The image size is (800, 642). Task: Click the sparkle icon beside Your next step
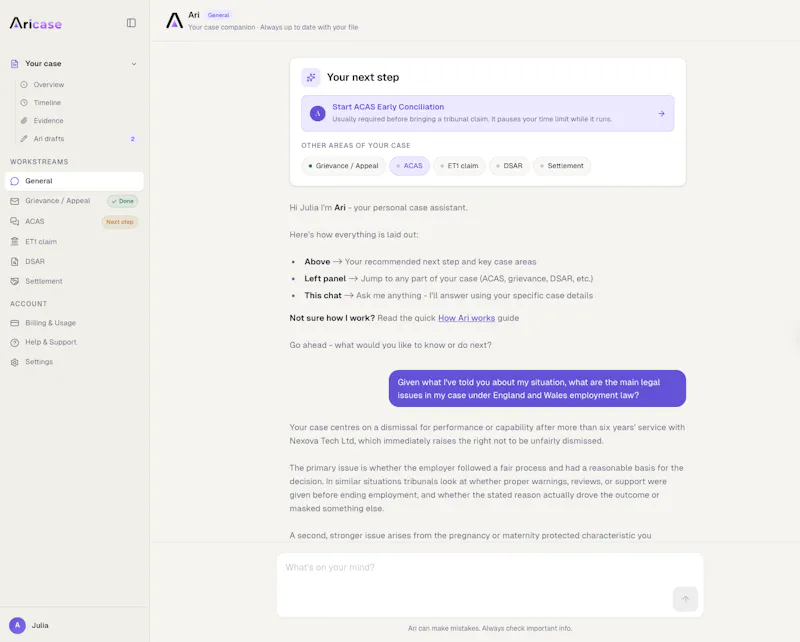[x=311, y=78]
